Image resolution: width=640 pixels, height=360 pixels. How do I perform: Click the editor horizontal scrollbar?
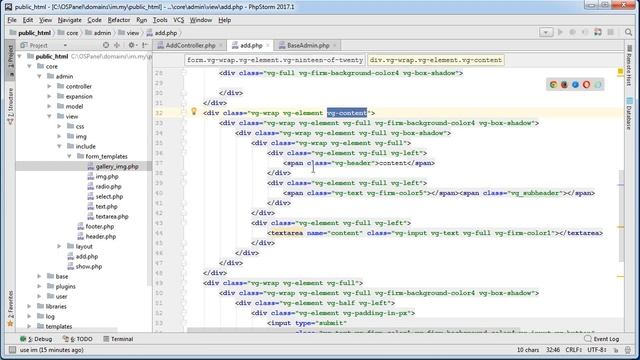pos(353,330)
